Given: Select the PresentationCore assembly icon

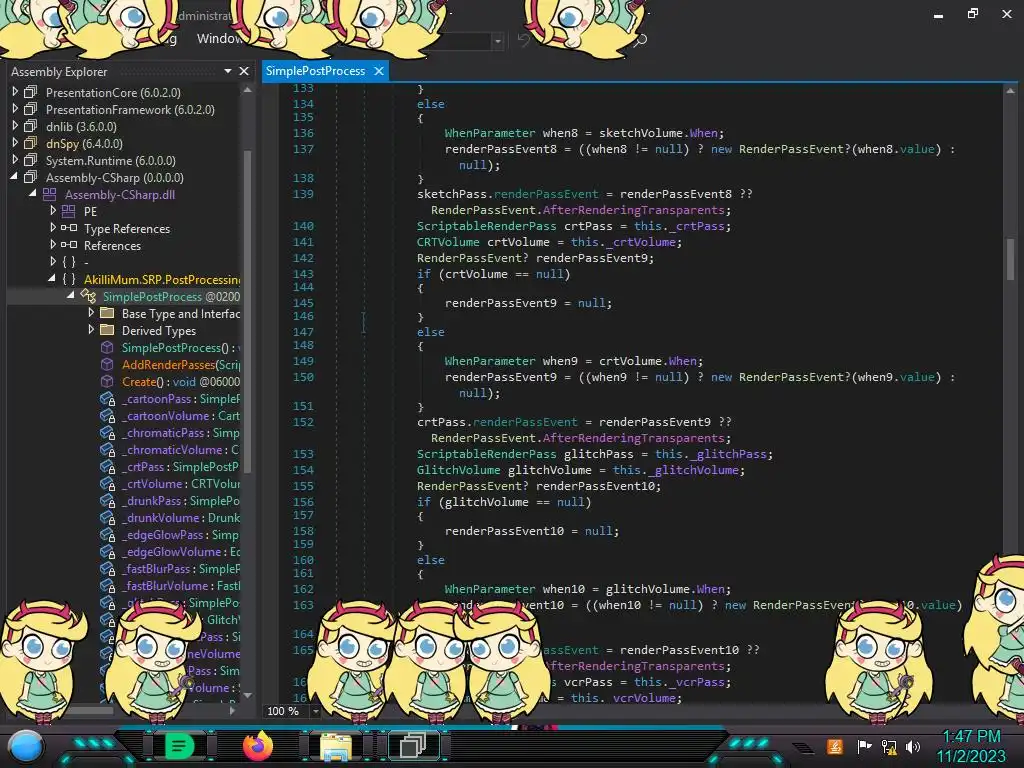Looking at the screenshot, I should coord(31,92).
